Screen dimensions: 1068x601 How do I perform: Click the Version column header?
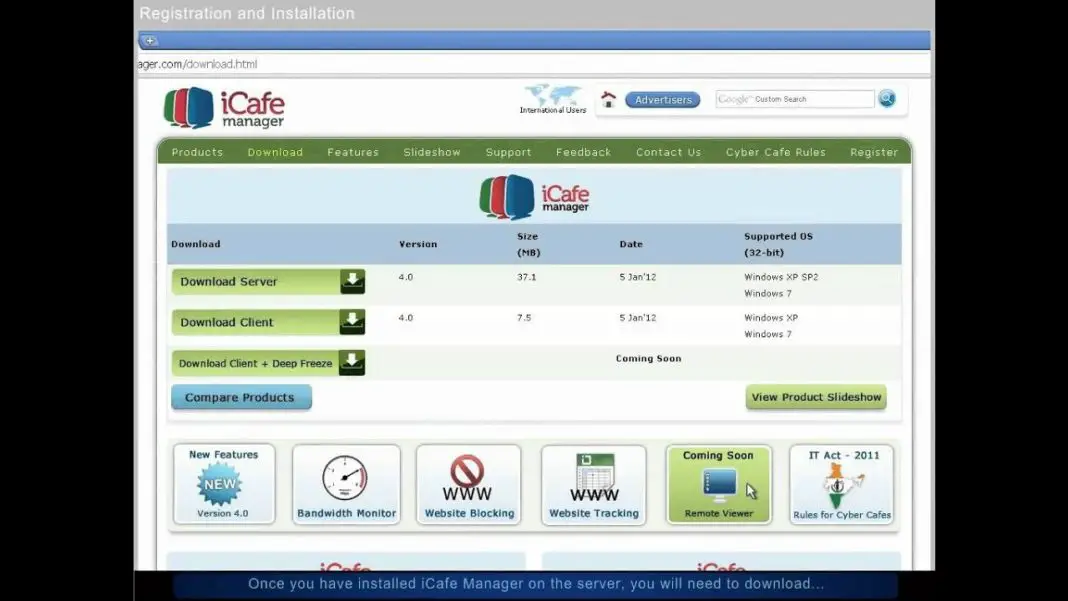[x=418, y=244]
